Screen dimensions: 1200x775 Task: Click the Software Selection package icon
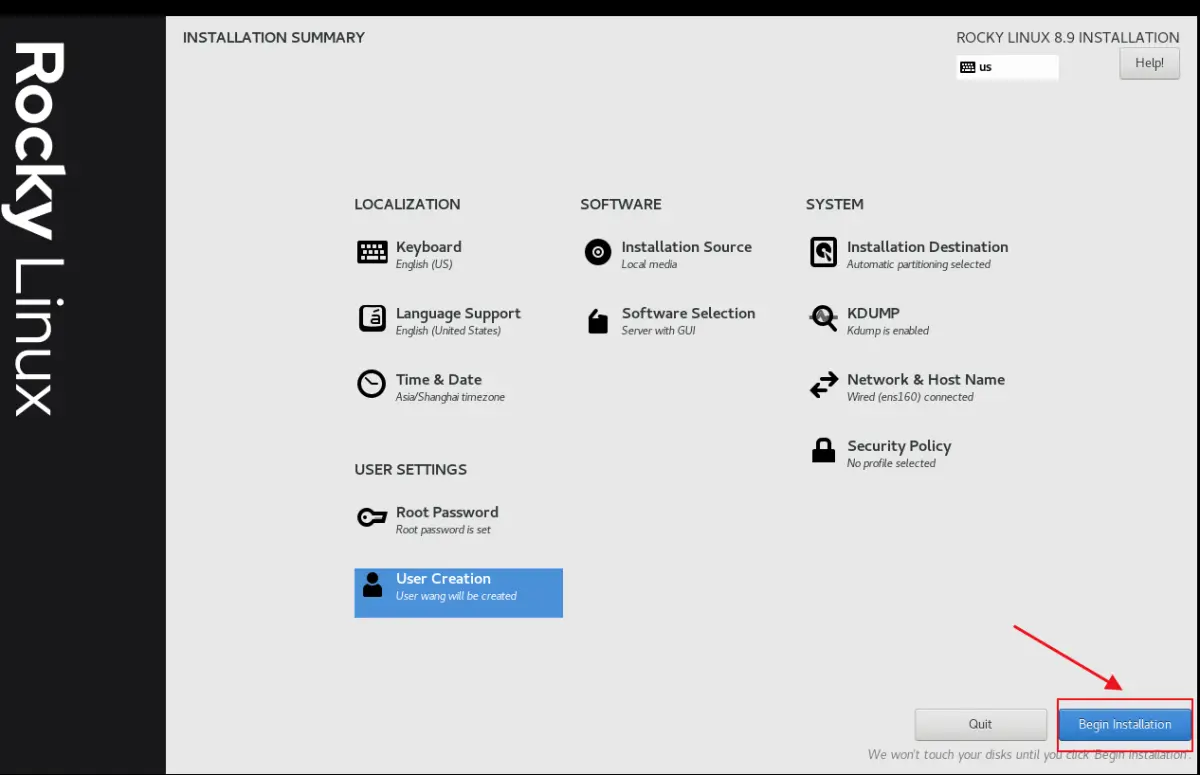tap(598, 320)
